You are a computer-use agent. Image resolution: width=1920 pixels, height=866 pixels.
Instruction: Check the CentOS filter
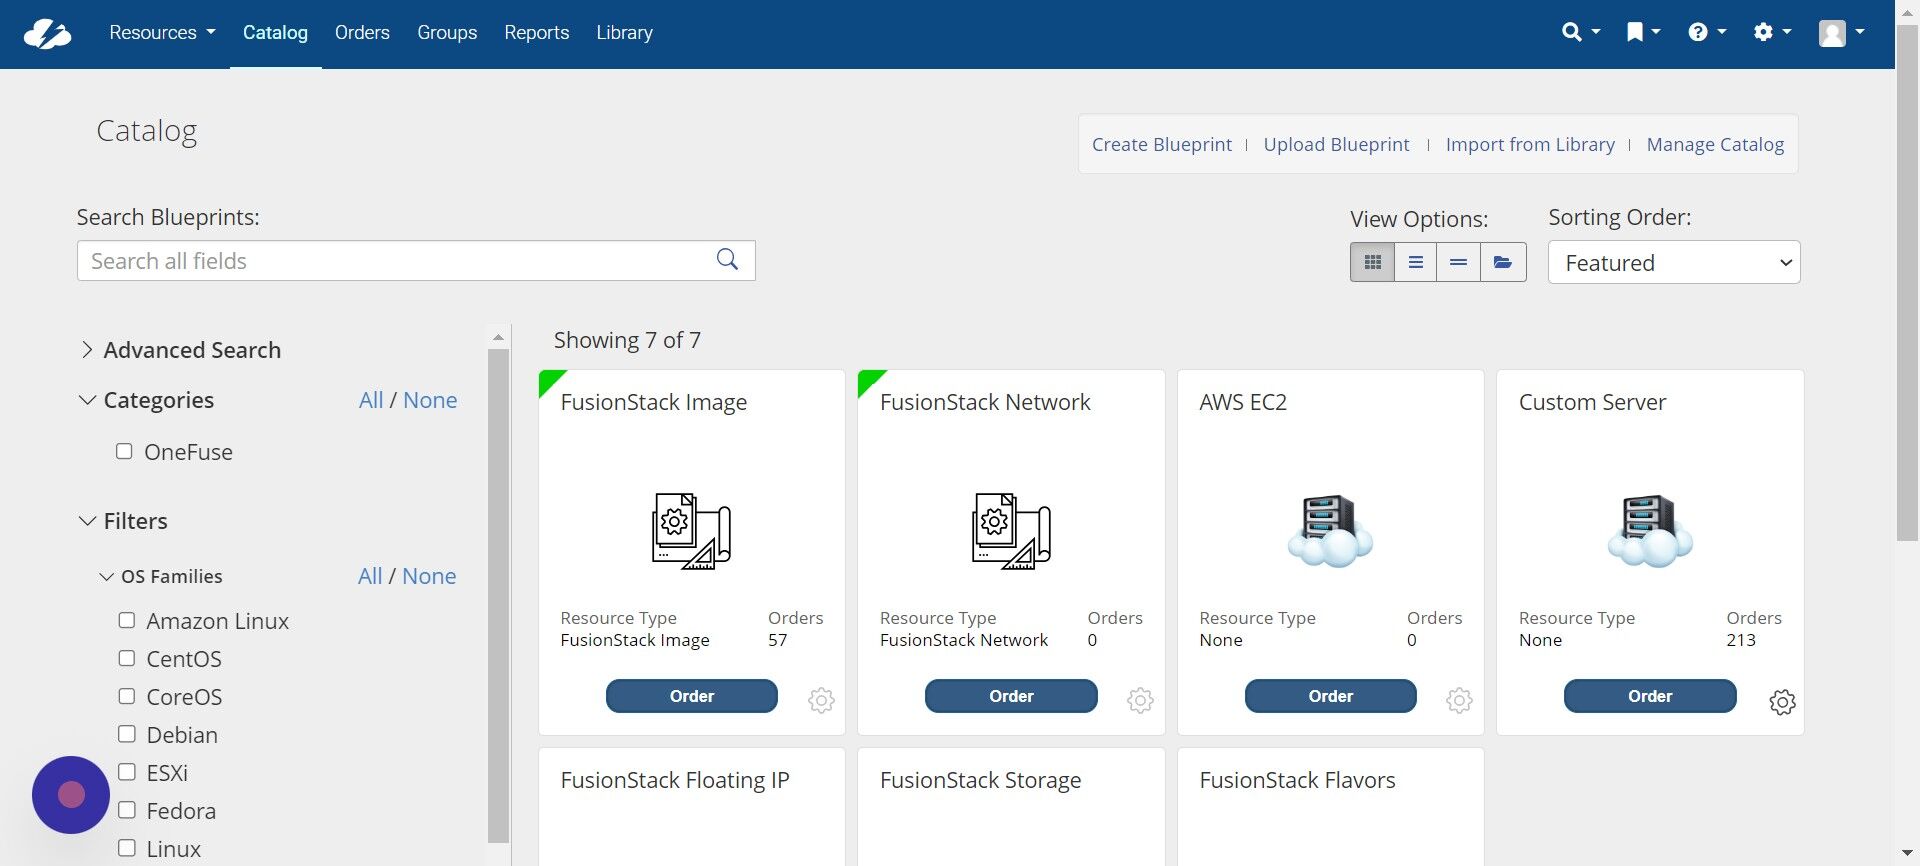coord(127,658)
